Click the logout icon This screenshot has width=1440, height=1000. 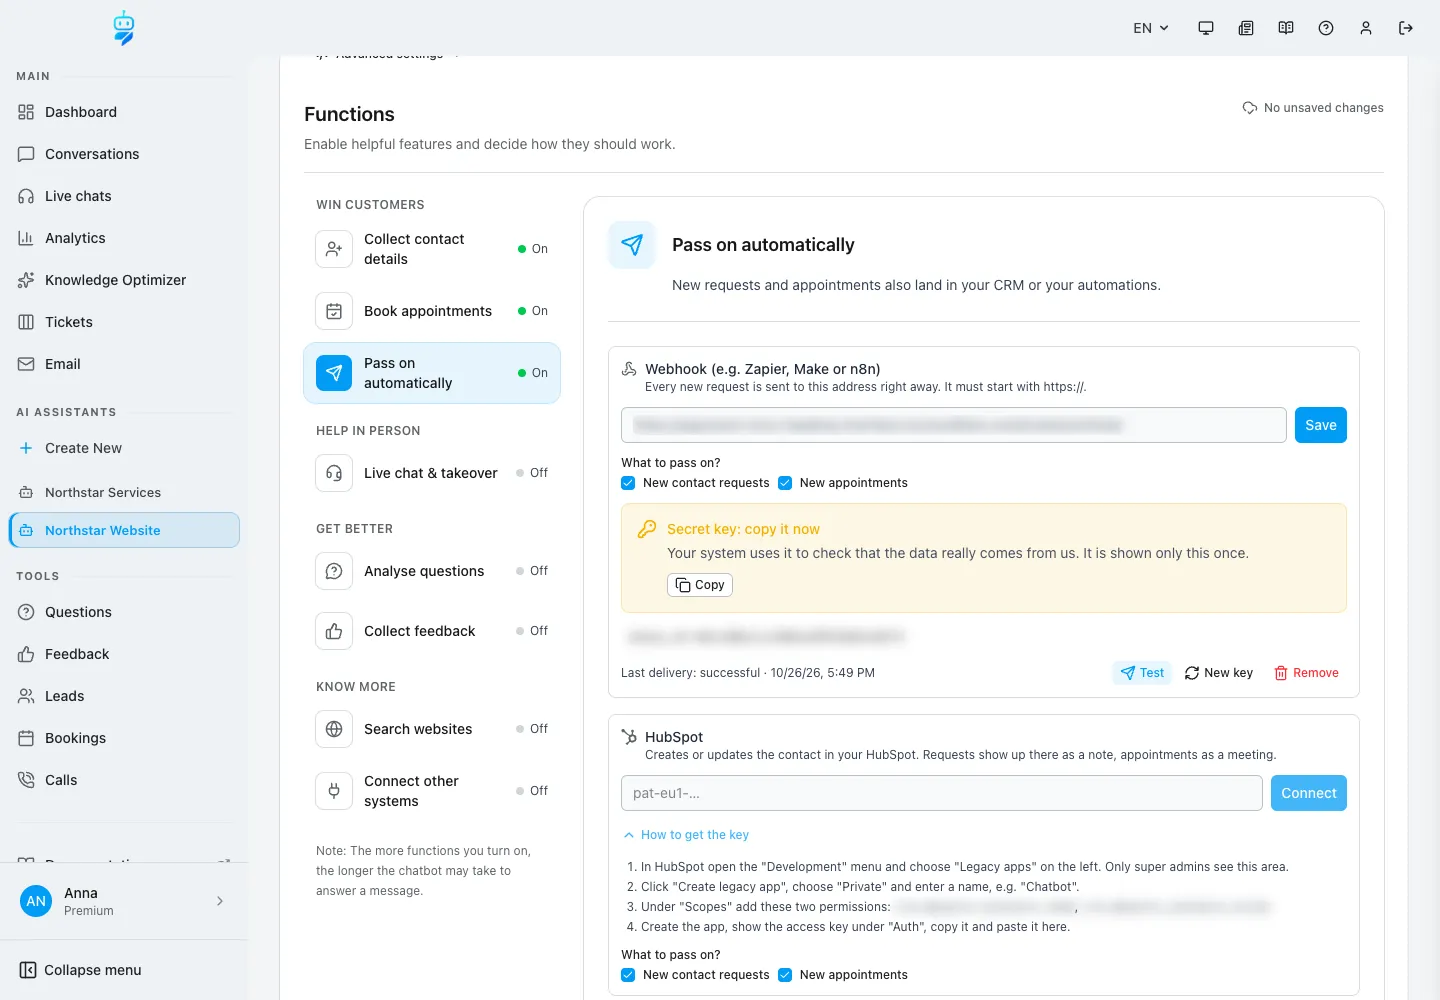tap(1406, 28)
